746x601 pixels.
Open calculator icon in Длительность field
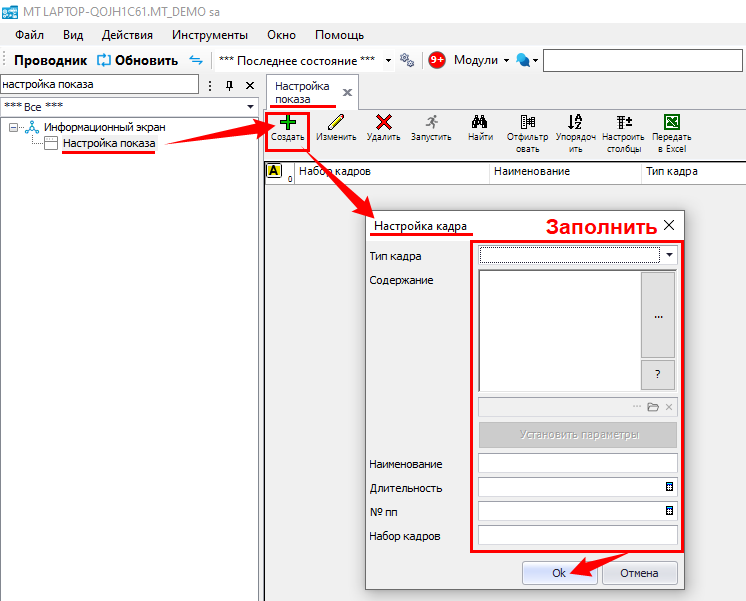(x=669, y=487)
